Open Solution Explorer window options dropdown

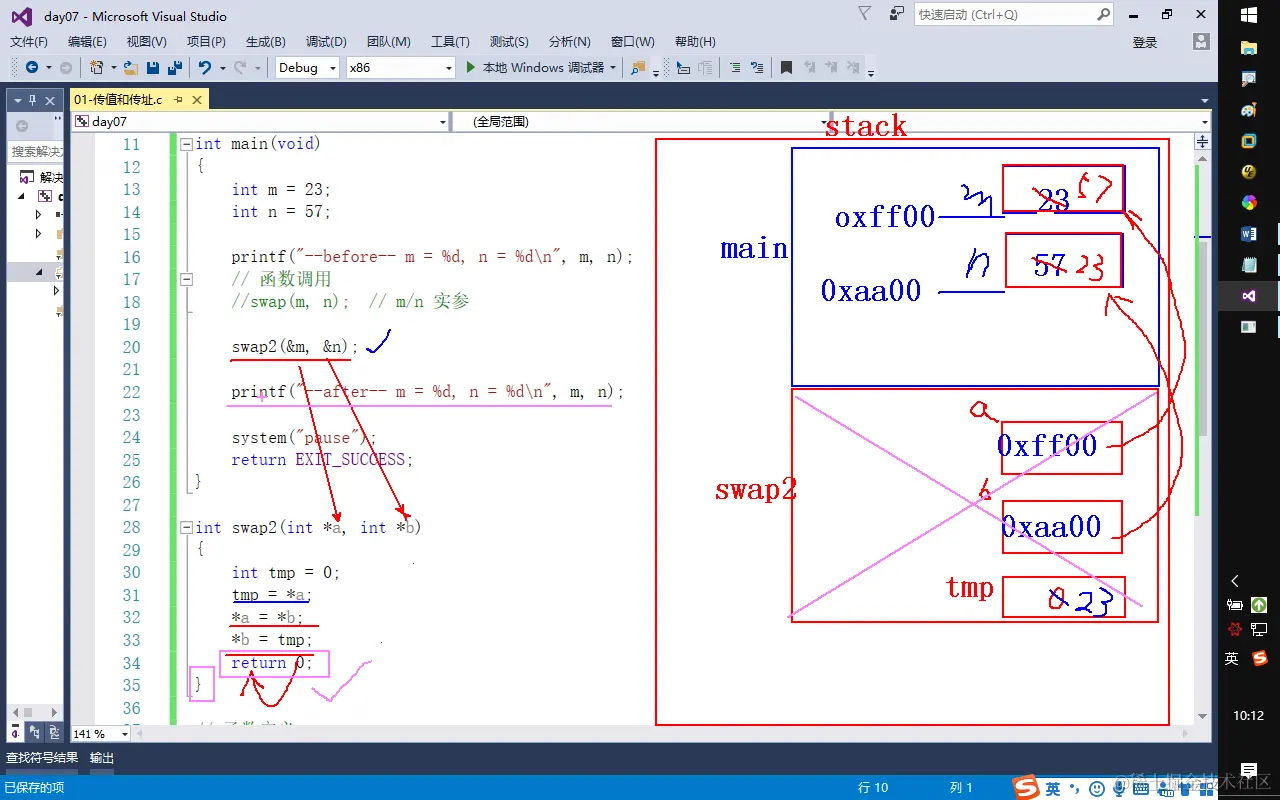coord(19,100)
